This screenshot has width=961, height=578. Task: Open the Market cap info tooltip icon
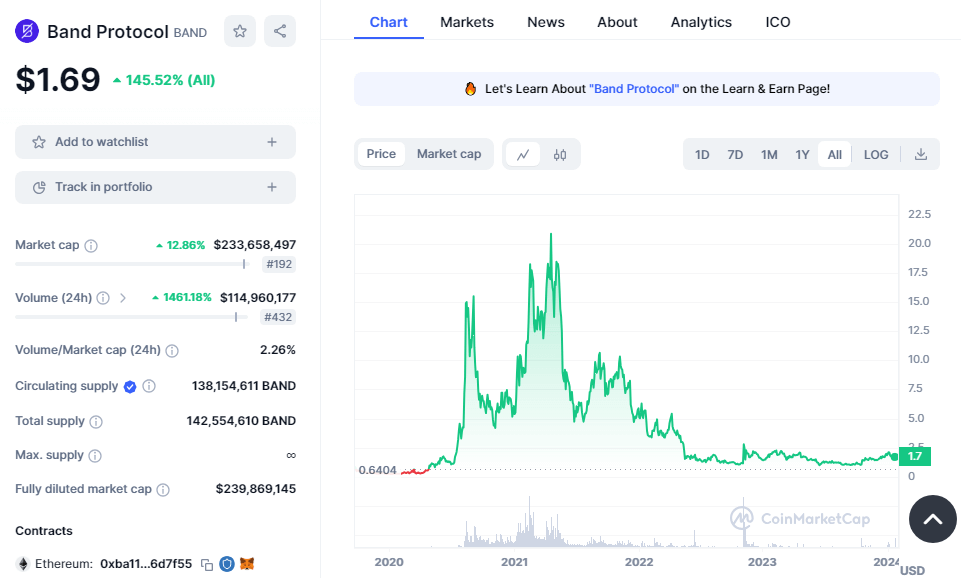point(91,245)
